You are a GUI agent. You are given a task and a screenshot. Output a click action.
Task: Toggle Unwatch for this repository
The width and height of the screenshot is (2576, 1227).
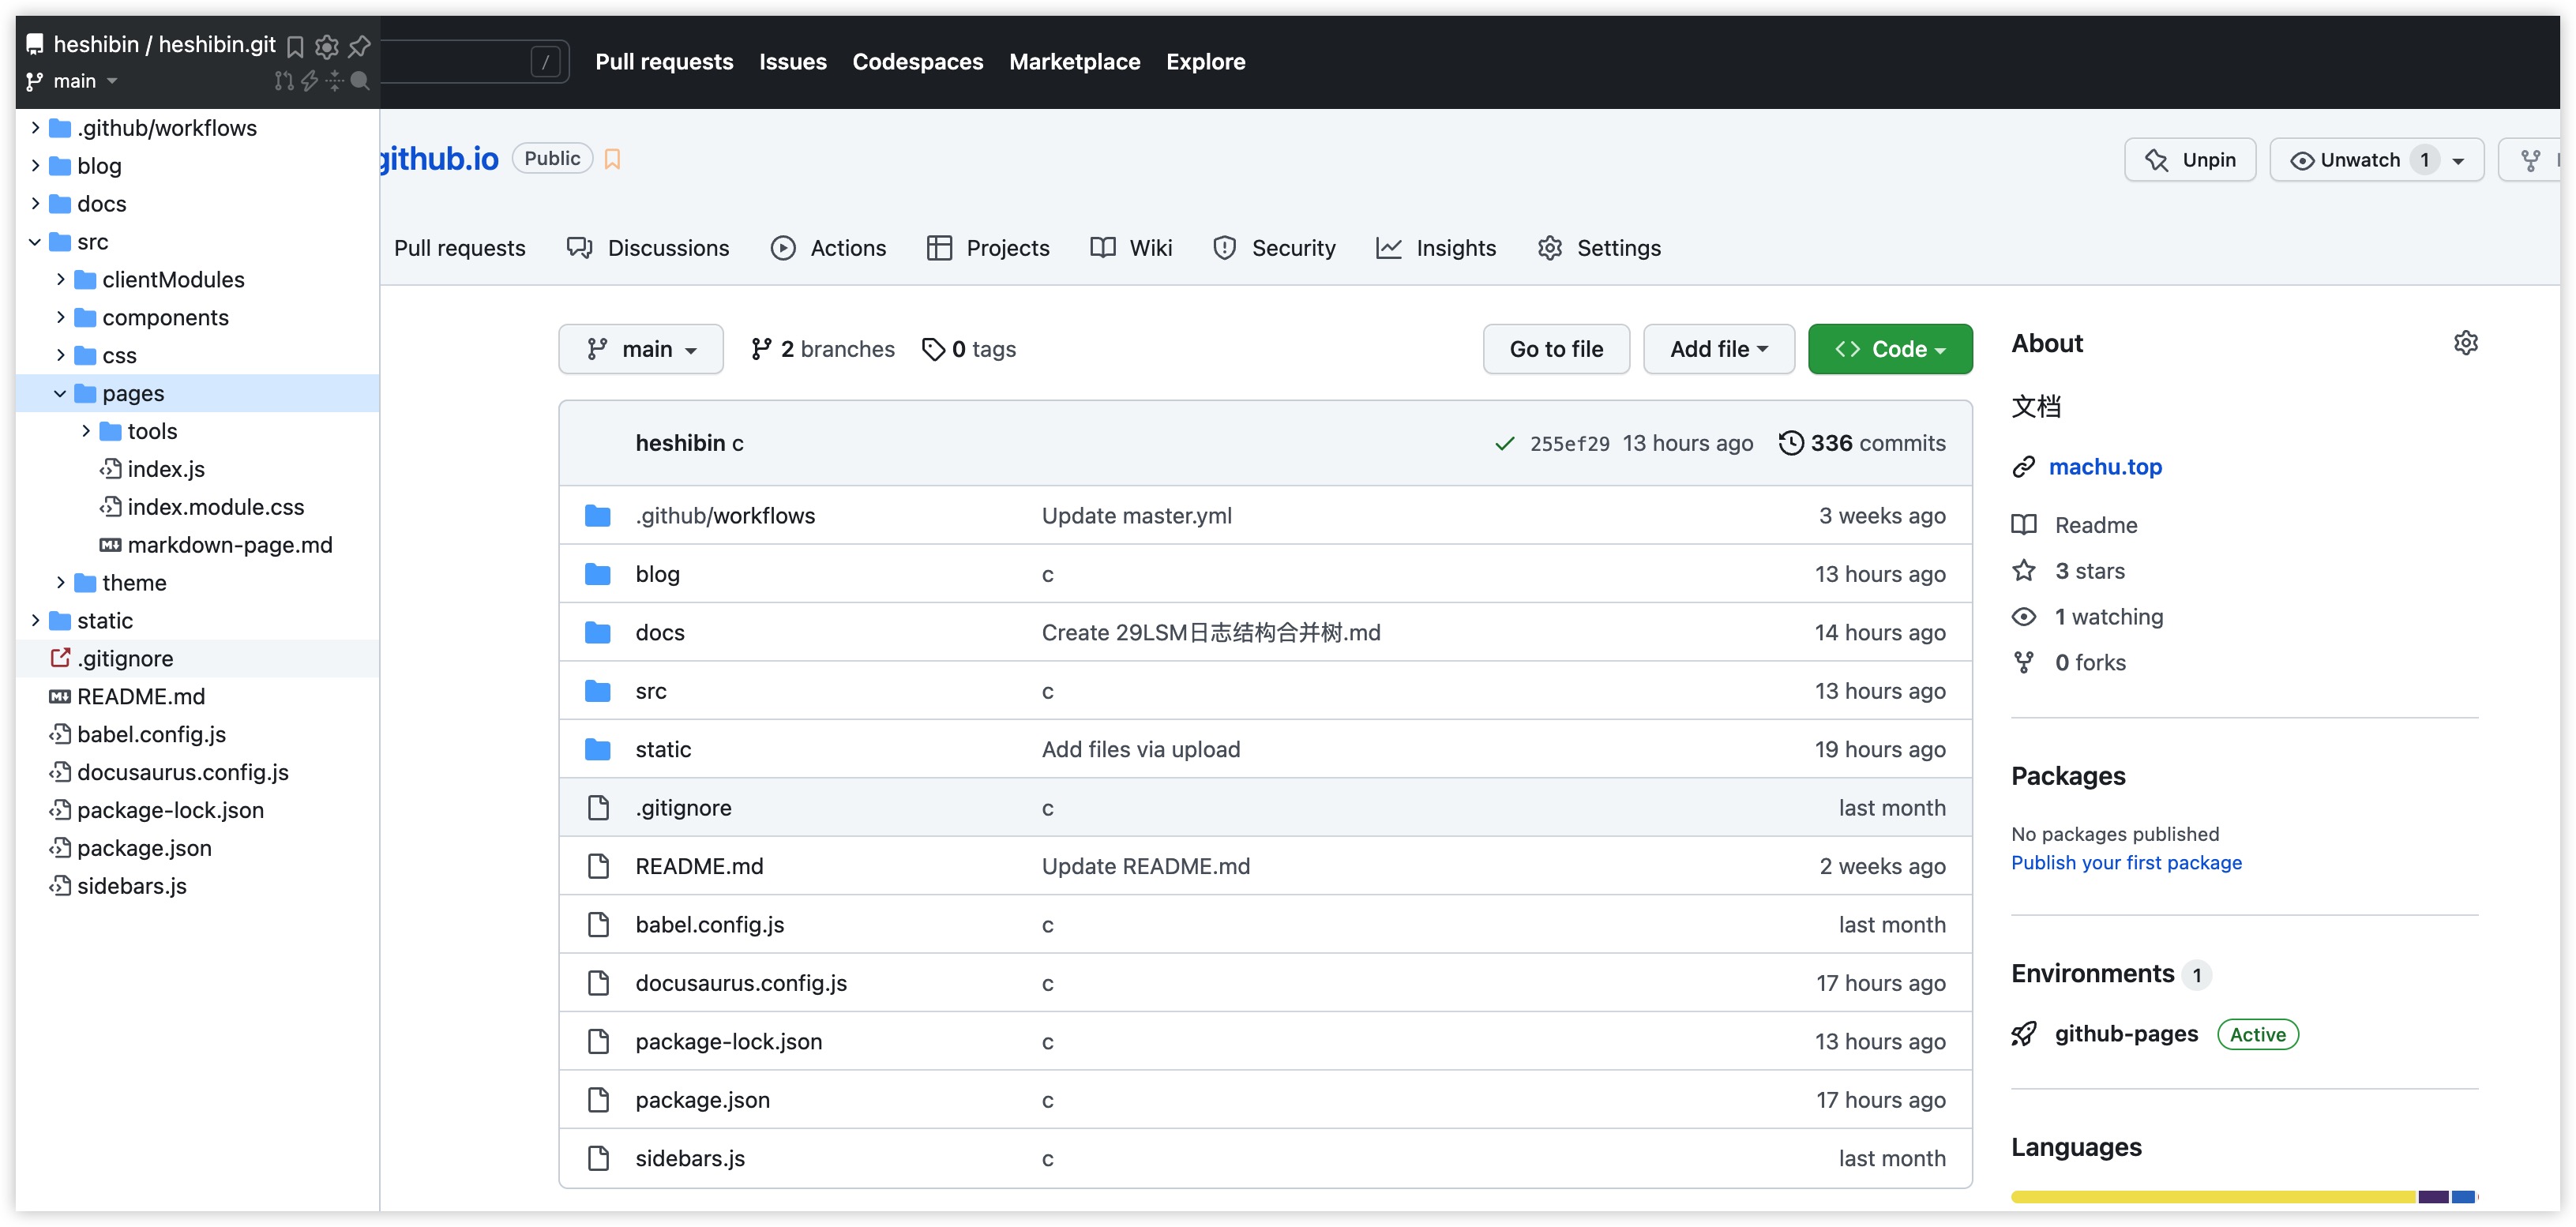2360,160
